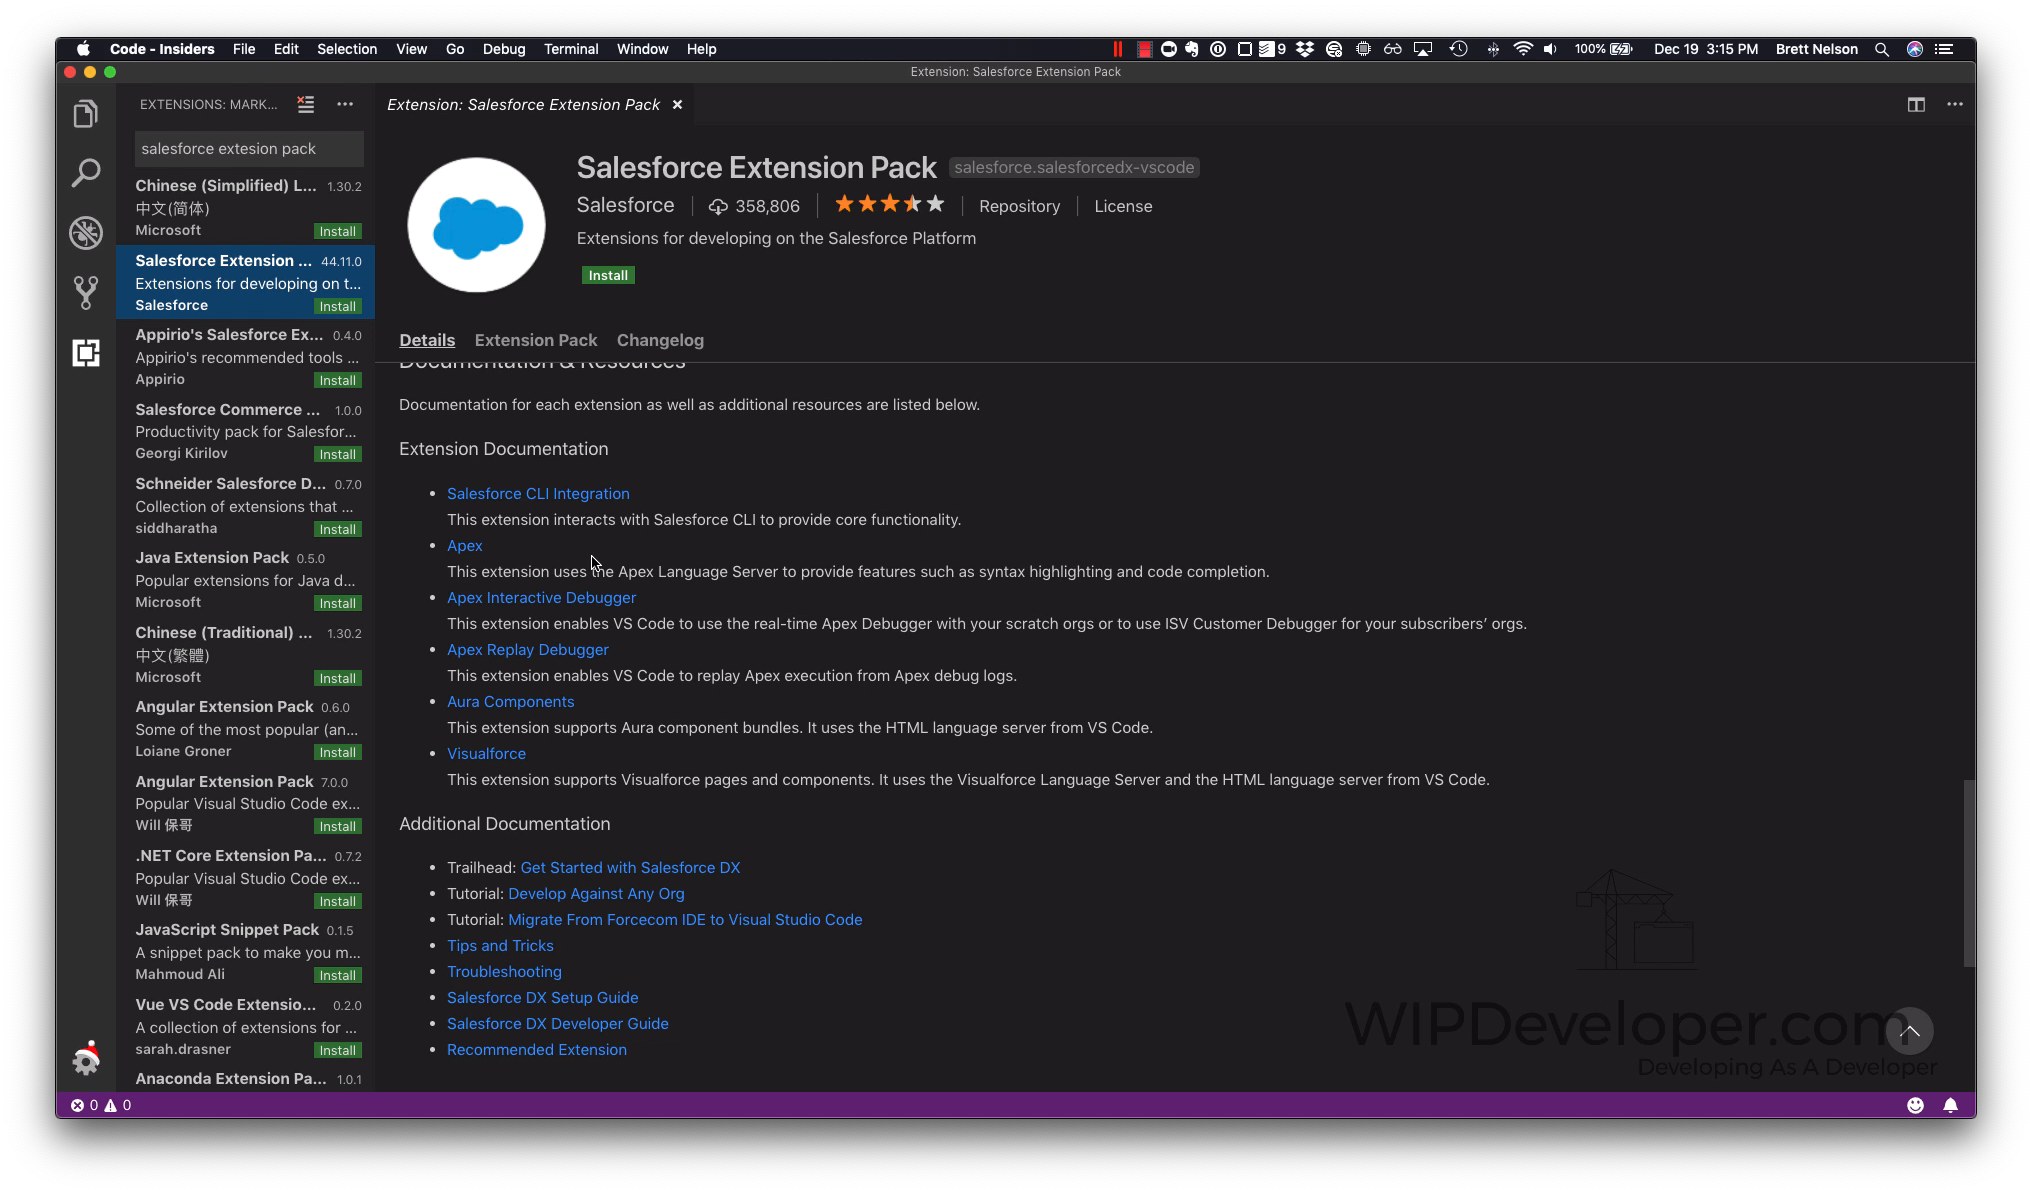Open Tips and Tricks link

tap(500, 945)
